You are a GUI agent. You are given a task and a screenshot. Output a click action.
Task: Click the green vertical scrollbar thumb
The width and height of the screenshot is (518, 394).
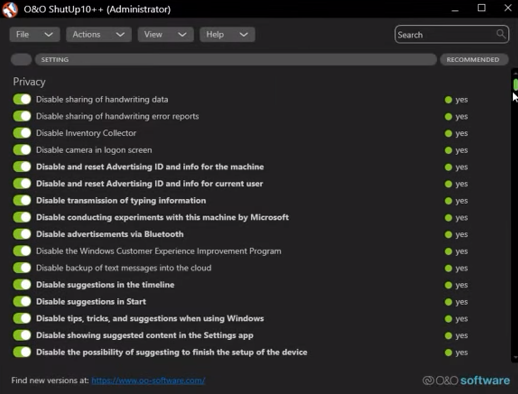click(x=515, y=84)
